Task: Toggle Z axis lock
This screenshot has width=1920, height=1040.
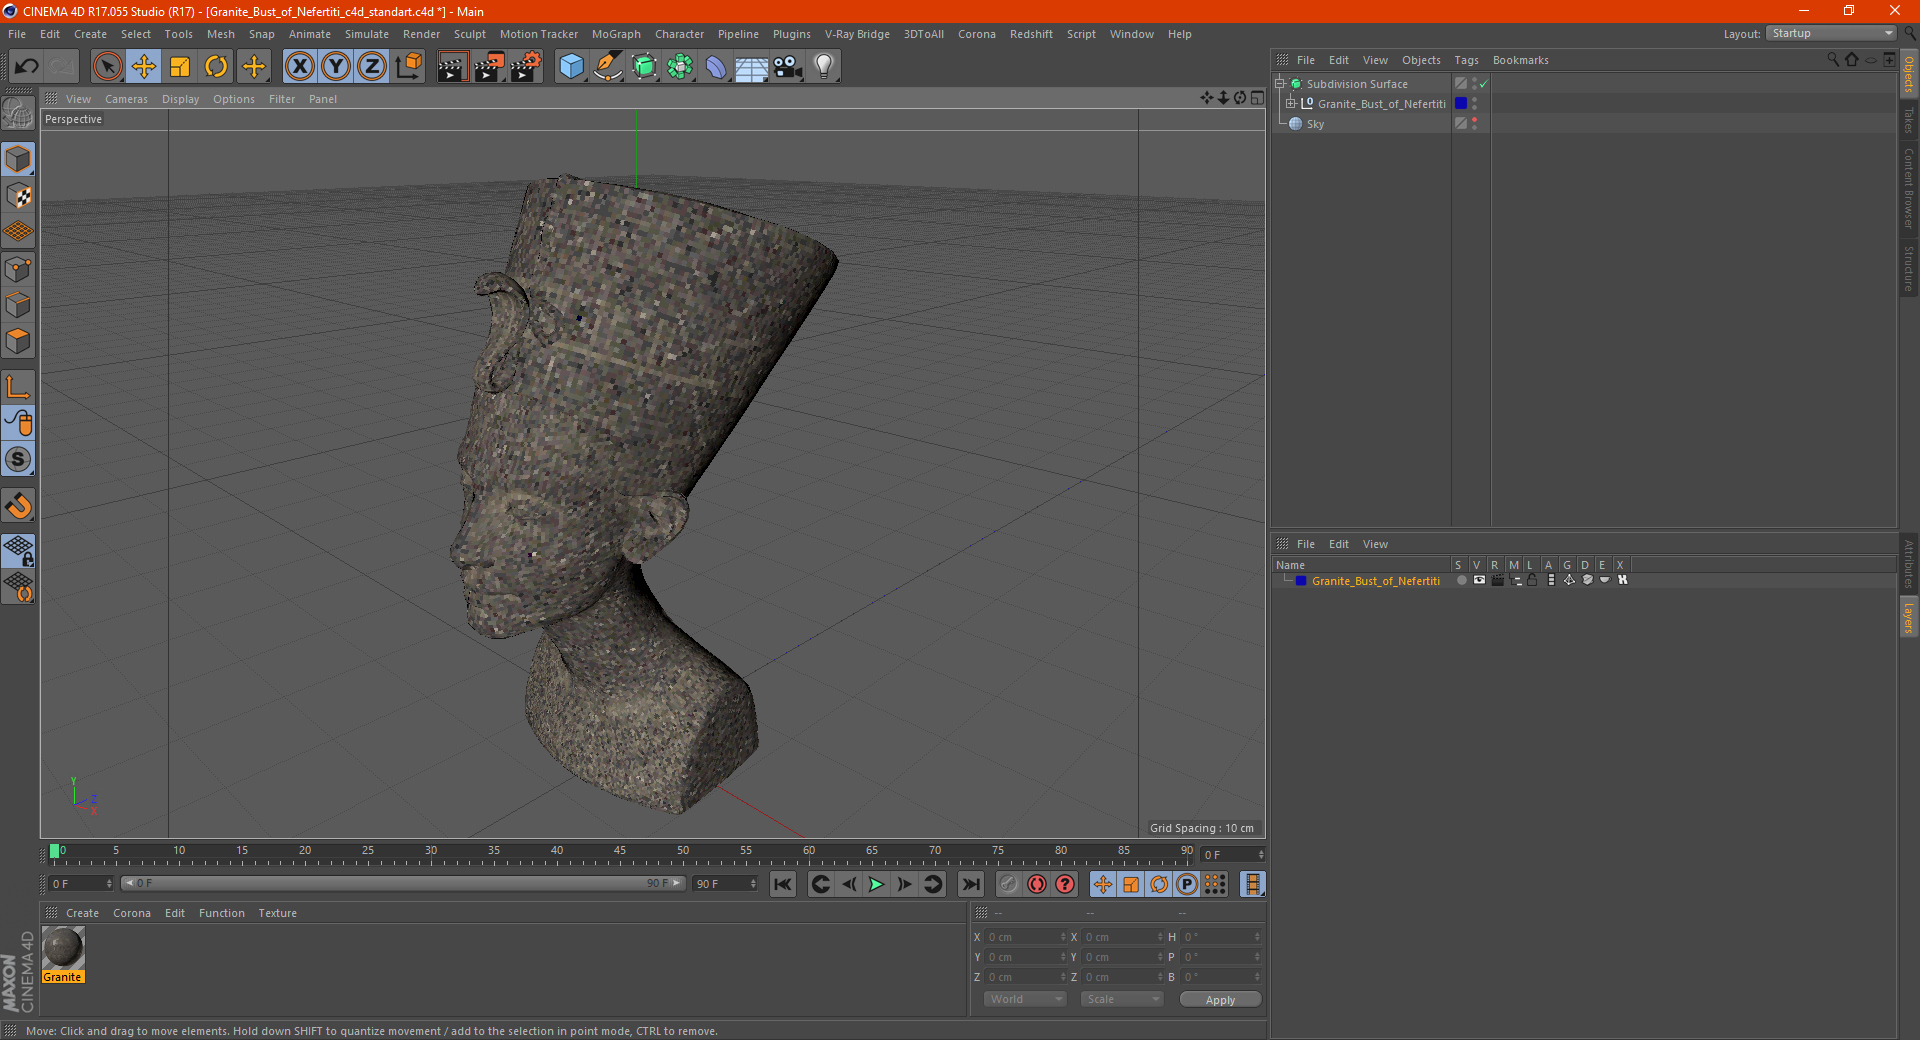Action: pos(372,67)
